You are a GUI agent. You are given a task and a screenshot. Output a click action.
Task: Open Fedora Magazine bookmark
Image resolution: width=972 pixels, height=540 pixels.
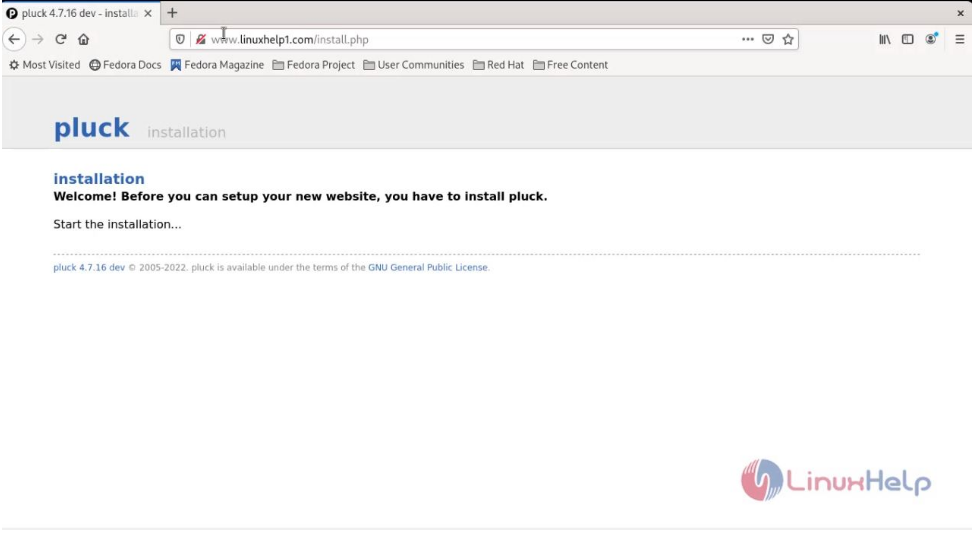[217, 64]
